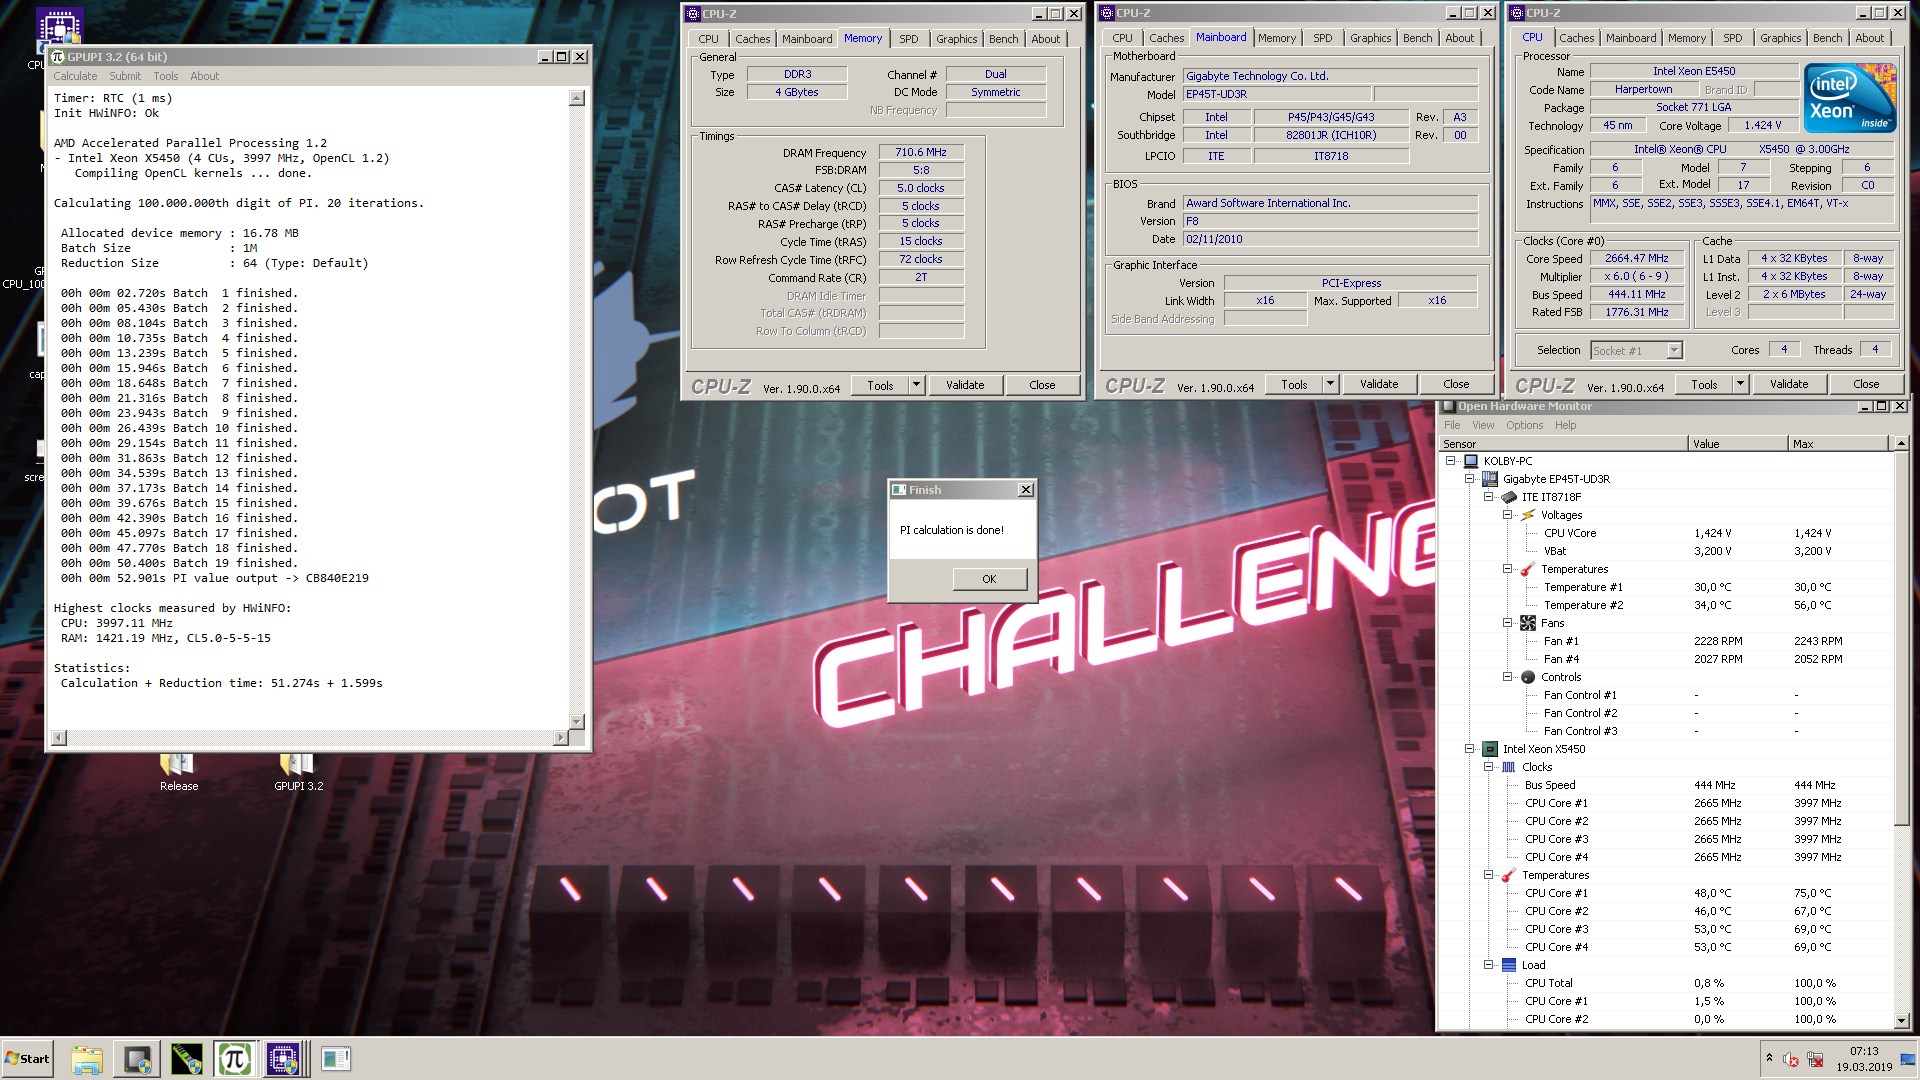Screen dimensions: 1920x1080
Task: Click the Intel Xeon X5450 processor icon
Action: (1489, 749)
